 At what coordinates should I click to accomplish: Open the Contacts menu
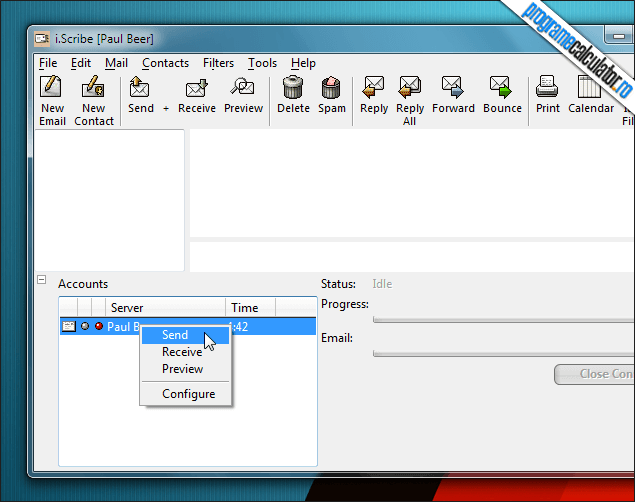coord(165,63)
